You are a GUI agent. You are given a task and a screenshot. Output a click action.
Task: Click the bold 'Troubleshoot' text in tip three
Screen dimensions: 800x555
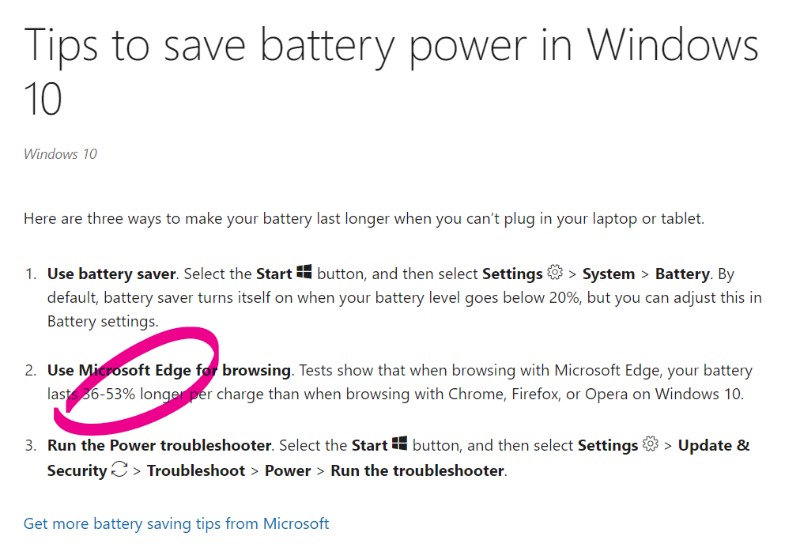pos(196,470)
